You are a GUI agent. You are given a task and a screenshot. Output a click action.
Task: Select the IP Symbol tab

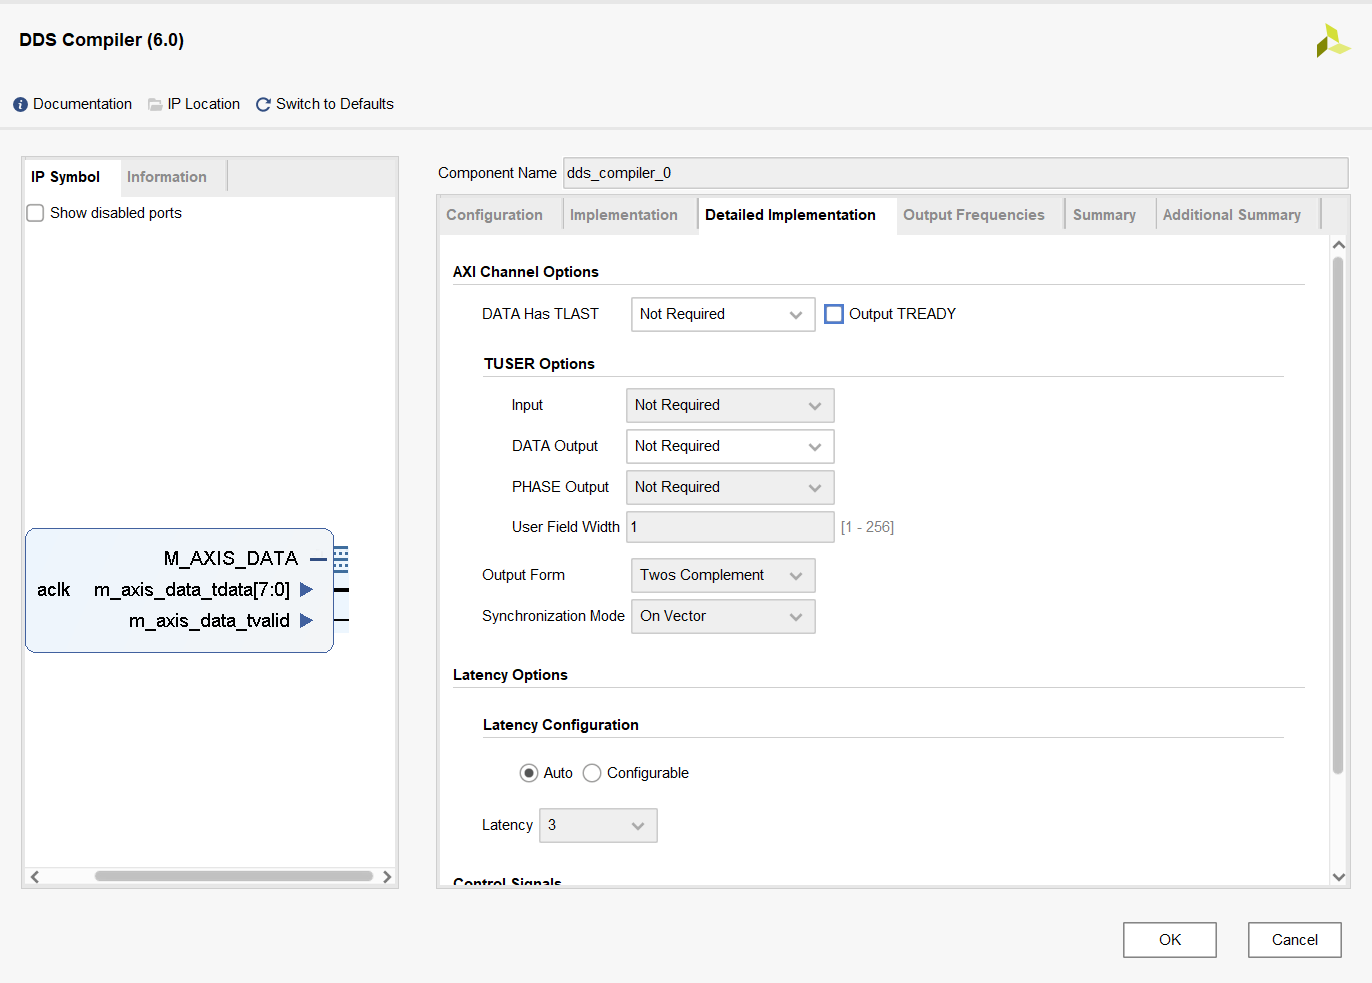tap(66, 177)
